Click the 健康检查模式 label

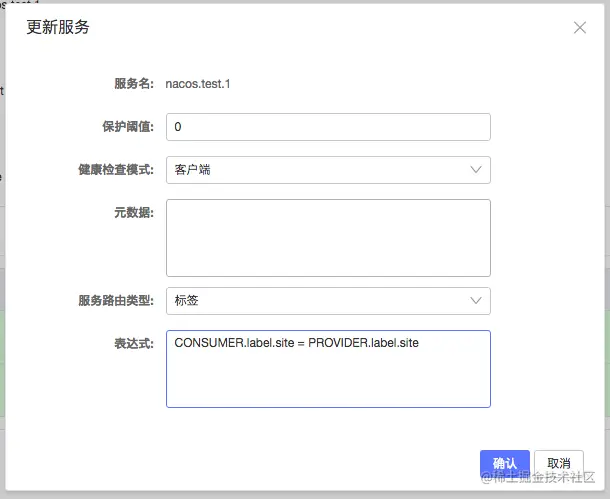click(116, 170)
